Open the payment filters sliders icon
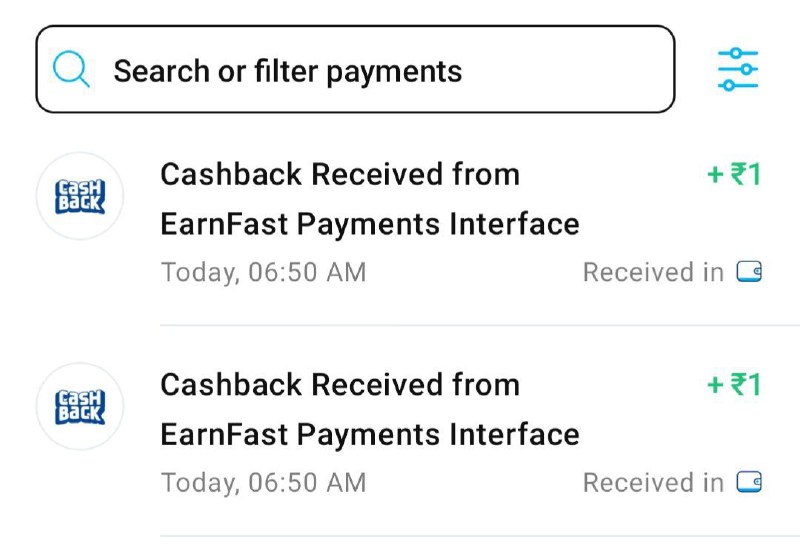This screenshot has width=800, height=554. [738, 69]
